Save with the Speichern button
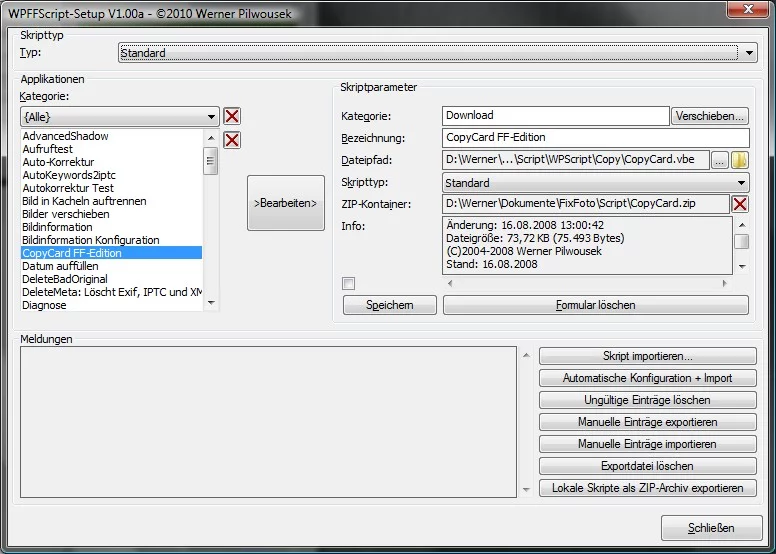Screen dimensions: 776x554 click(389, 305)
